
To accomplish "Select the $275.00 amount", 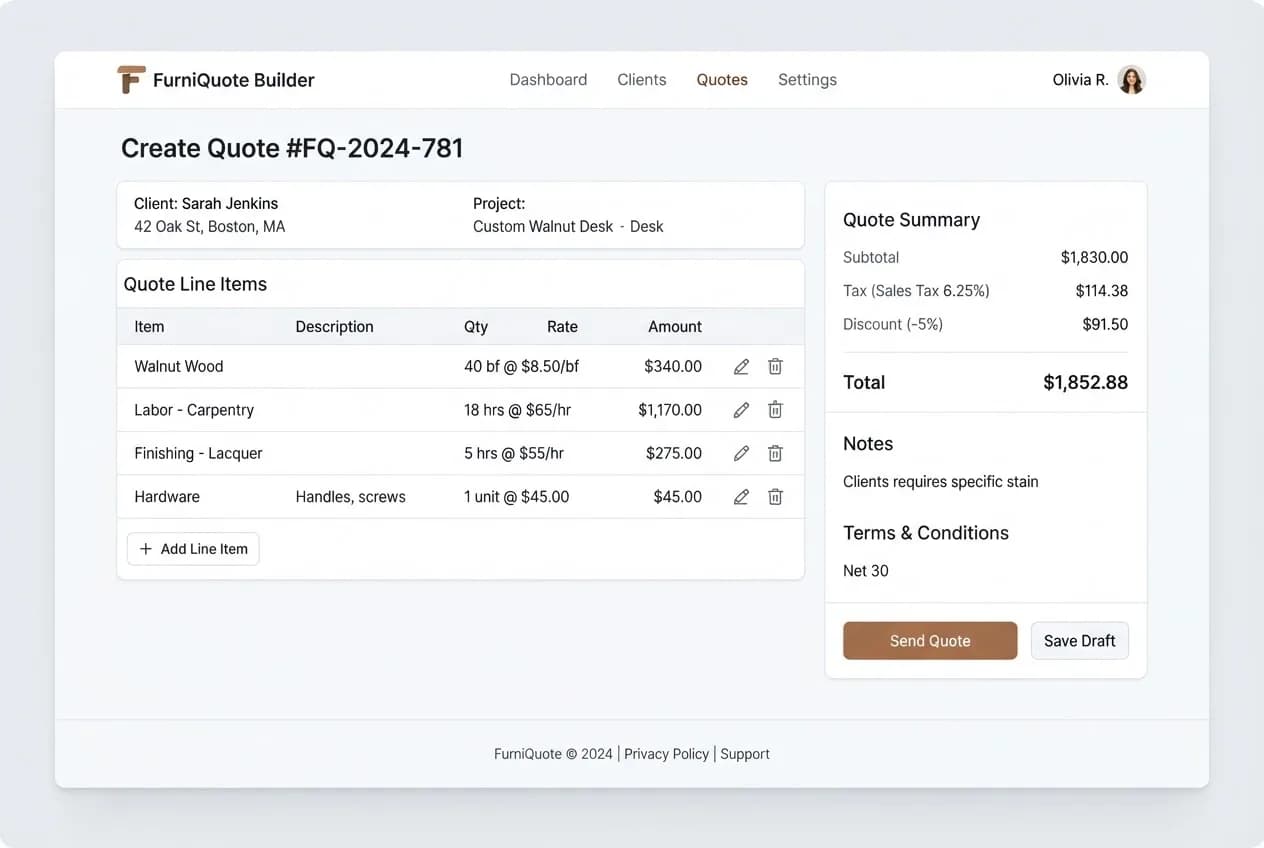I will tap(674, 453).
